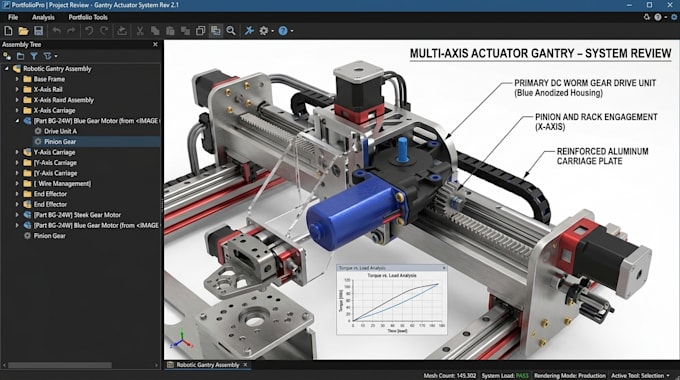The width and height of the screenshot is (680, 380).
Task: Click the blue circle icon at menu bar's far right
Action: point(674,17)
